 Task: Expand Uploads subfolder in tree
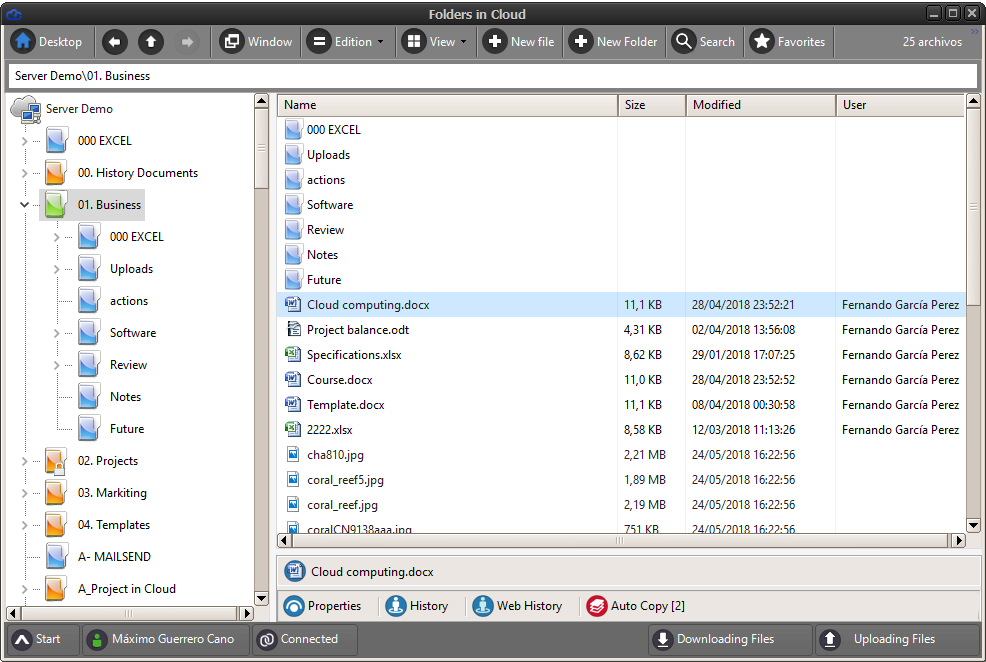tap(57, 269)
